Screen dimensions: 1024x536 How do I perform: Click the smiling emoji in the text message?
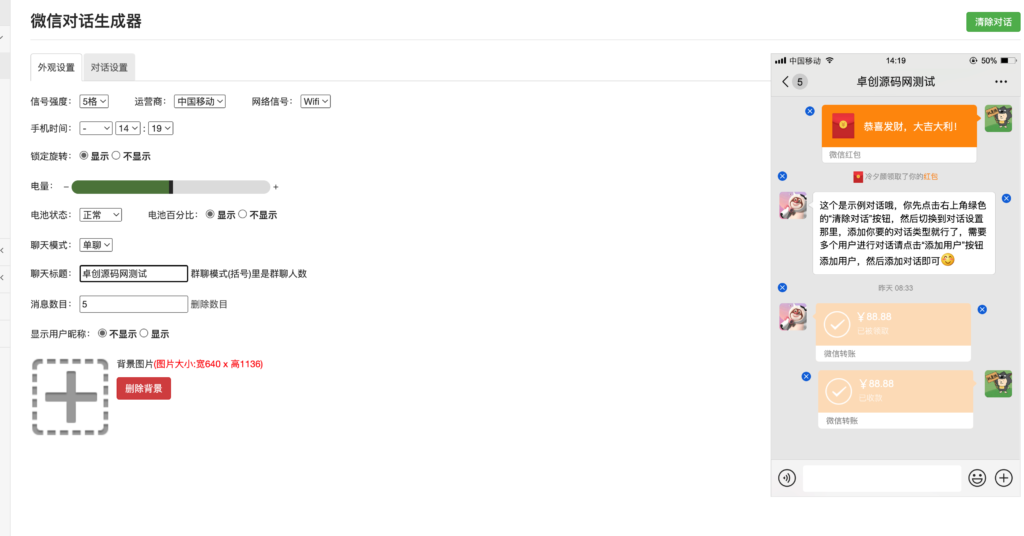(x=948, y=260)
